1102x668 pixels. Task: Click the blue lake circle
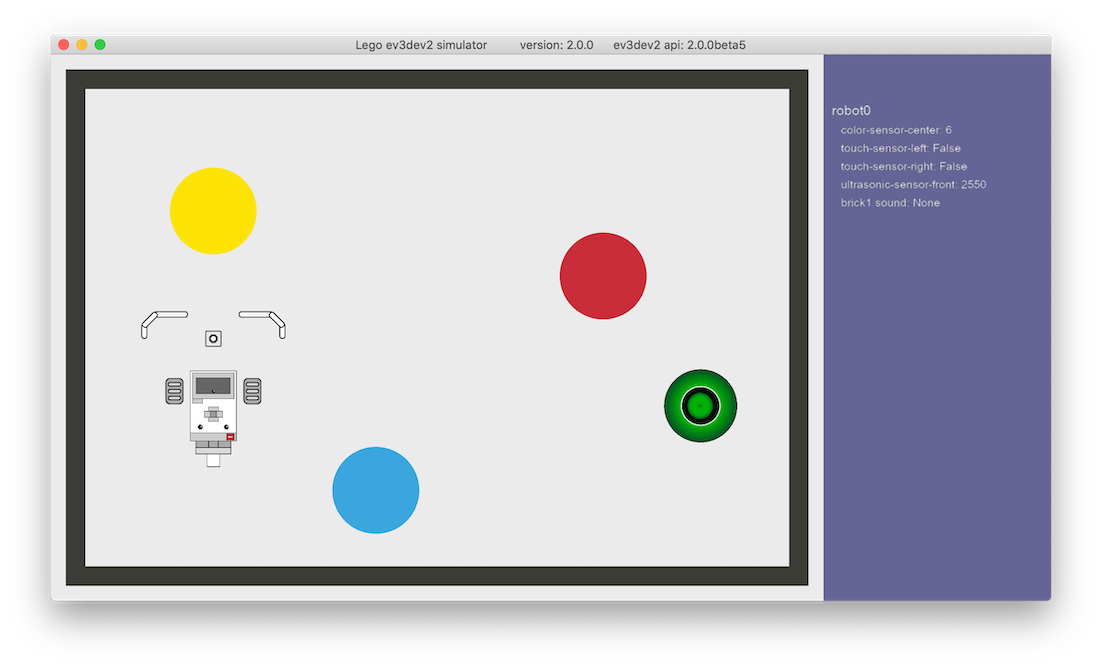pyautogui.click(x=376, y=490)
